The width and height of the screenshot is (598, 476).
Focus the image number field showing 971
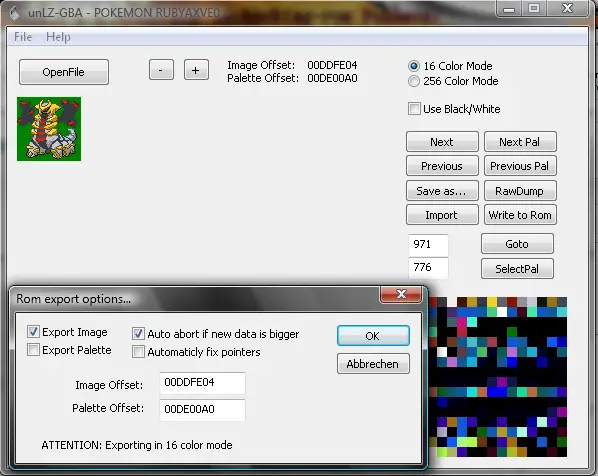pyautogui.click(x=428, y=245)
